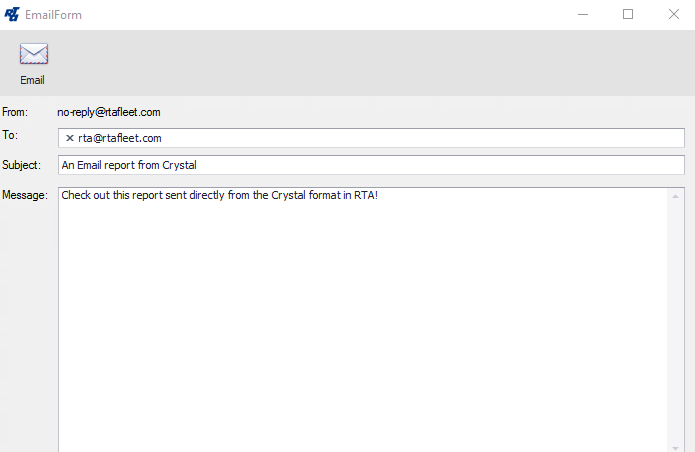Click the Message: label
Screen dimensions: 695x452
[25, 195]
